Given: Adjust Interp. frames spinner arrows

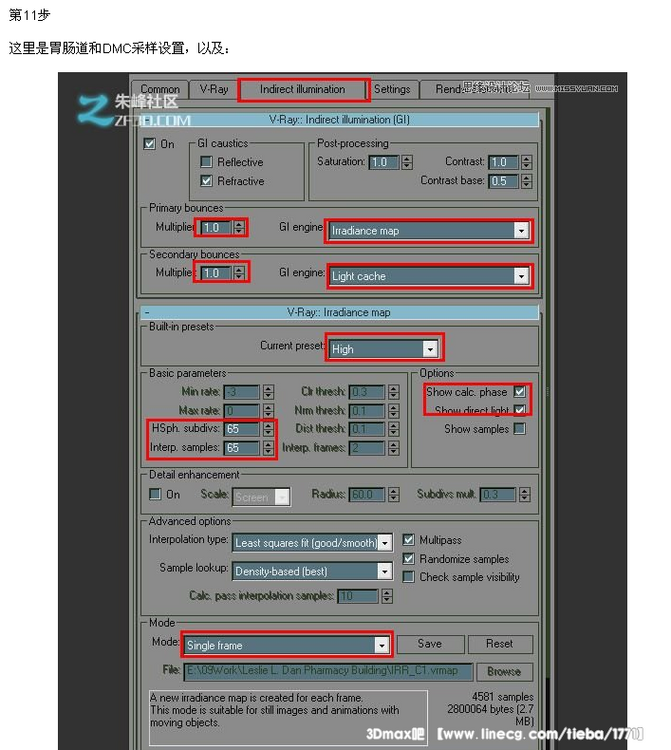Looking at the screenshot, I should tap(394, 448).
